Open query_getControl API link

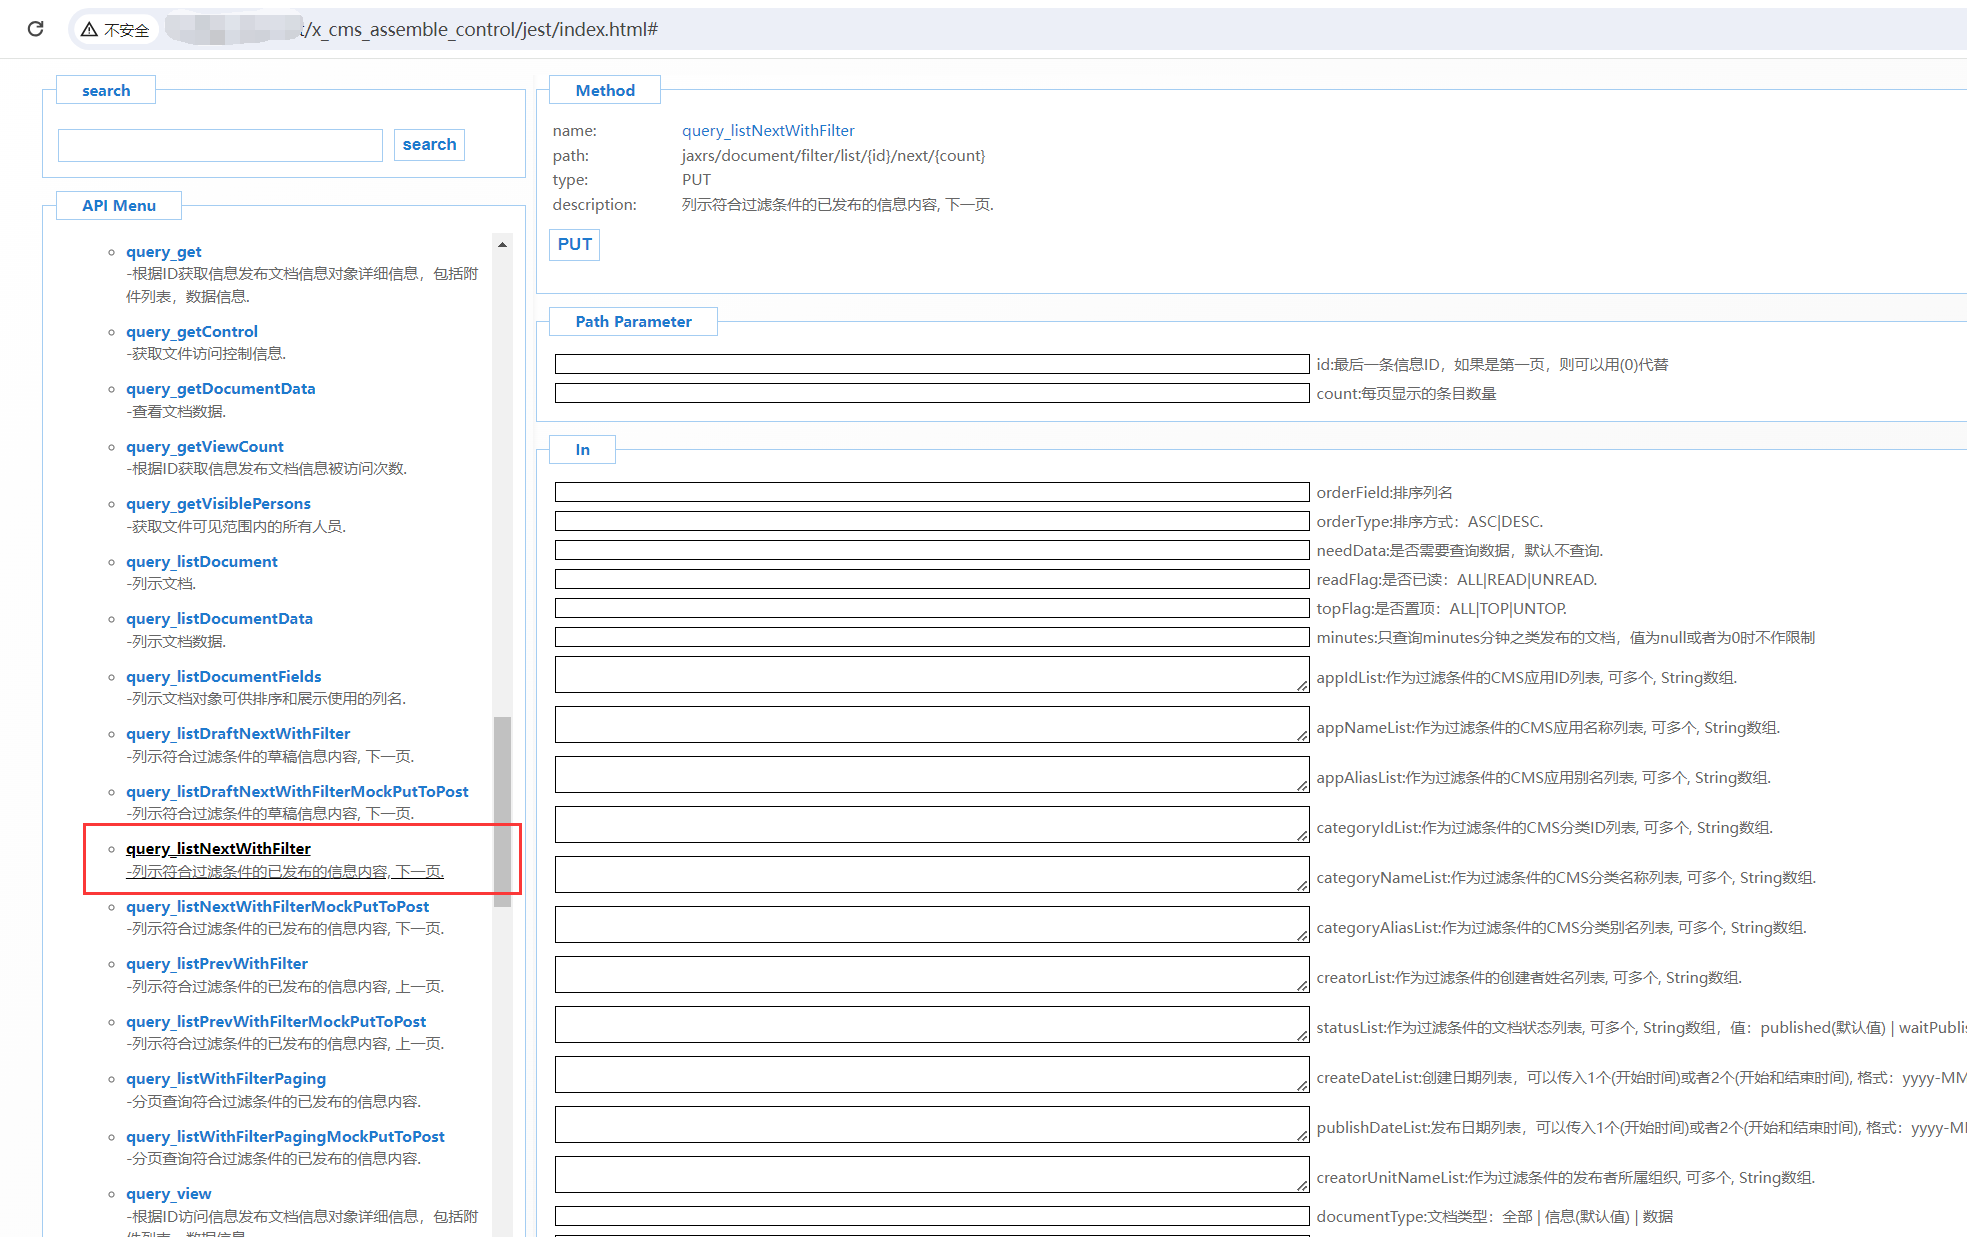coord(191,332)
